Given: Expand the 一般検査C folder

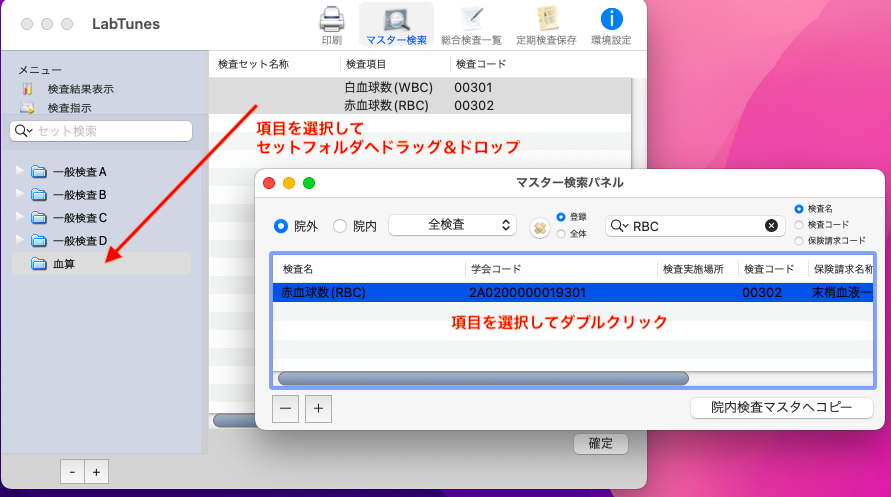Looking at the screenshot, I should 20,217.
